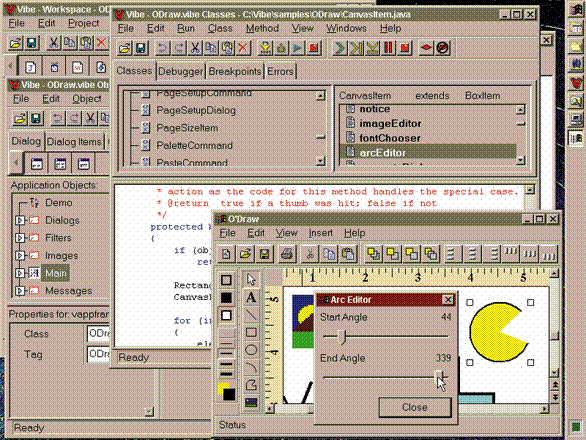Click the yellow and black color swatch

coord(226,392)
